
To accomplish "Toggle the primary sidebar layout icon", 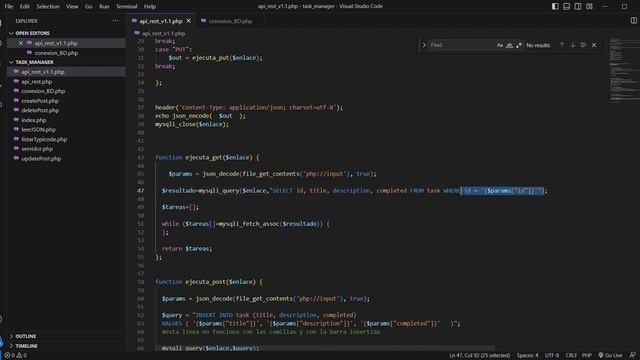I will [x=555, y=6].
